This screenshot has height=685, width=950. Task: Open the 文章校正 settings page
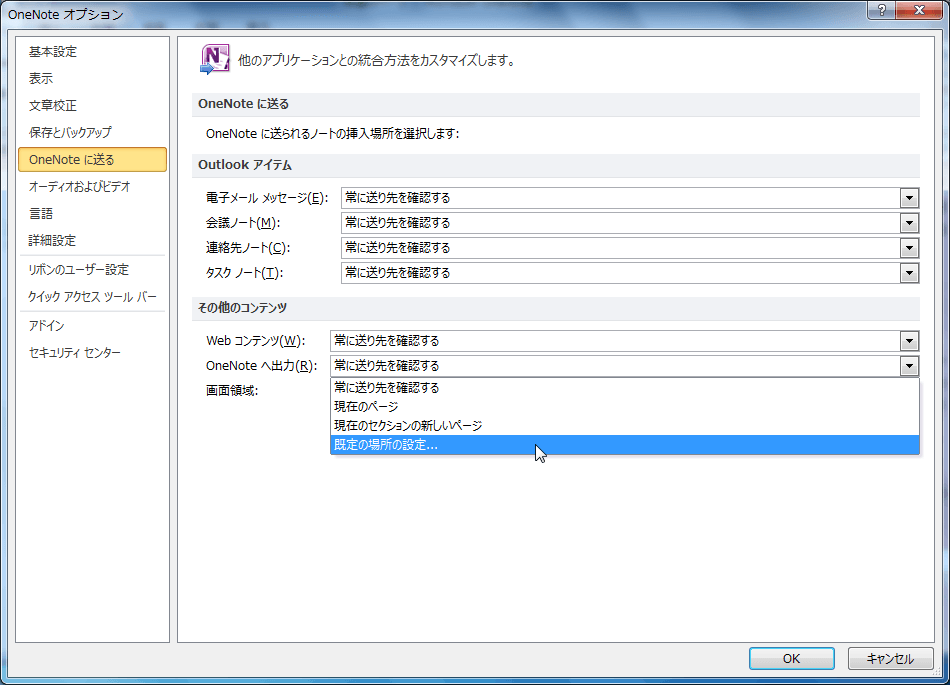92,105
